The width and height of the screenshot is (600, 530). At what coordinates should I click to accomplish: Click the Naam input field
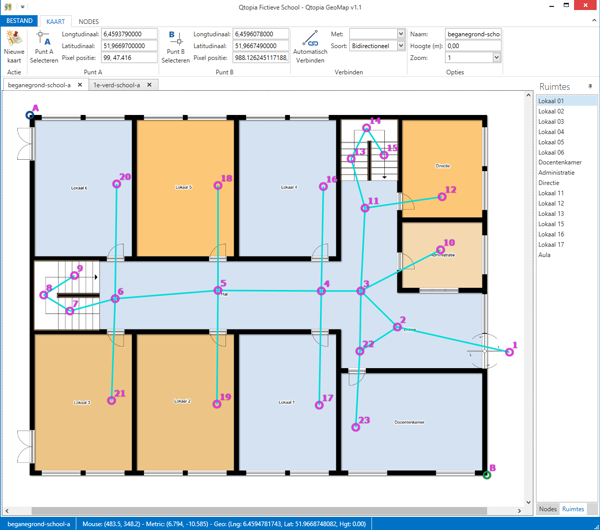click(473, 34)
